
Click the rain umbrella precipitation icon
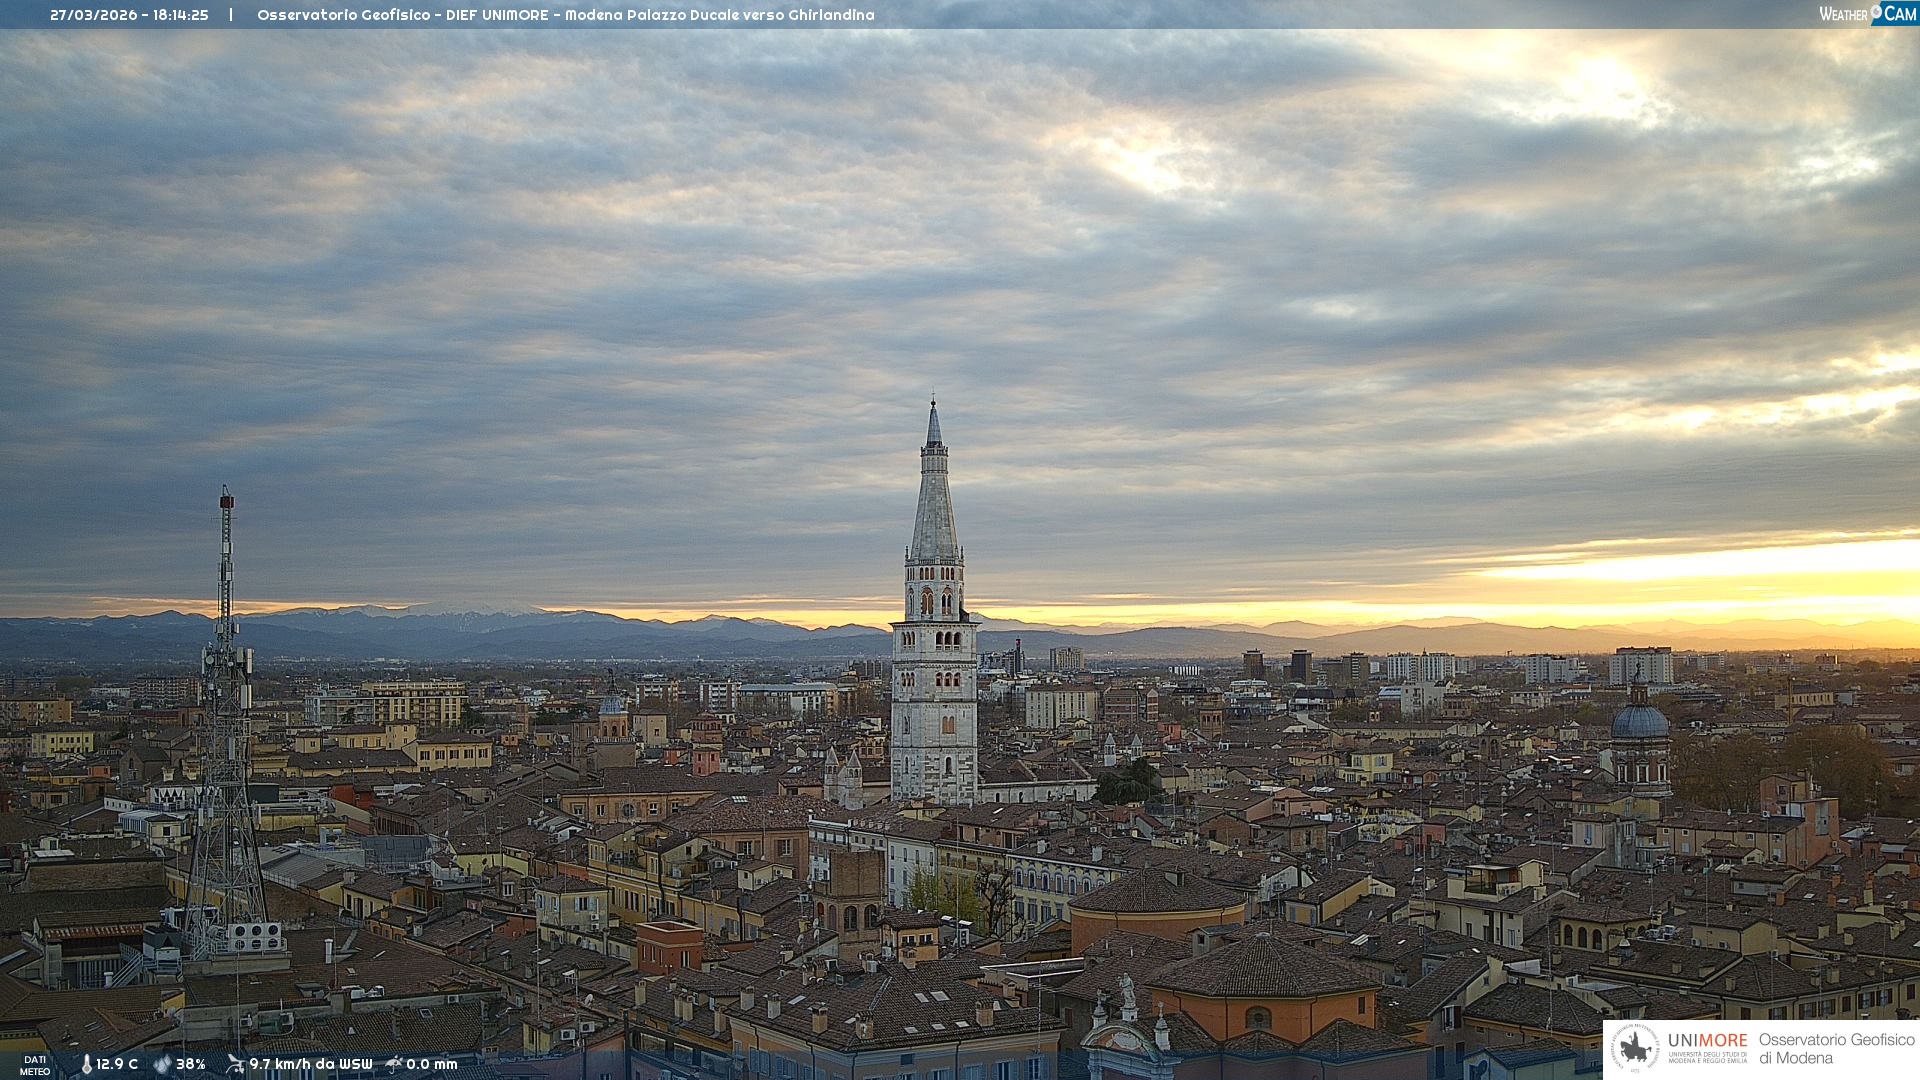[394, 1064]
